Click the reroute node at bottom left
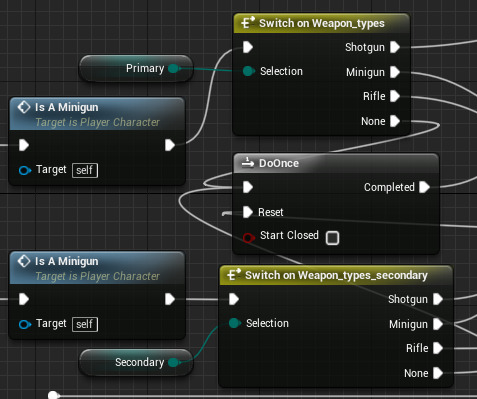This screenshot has height=399, width=477. tap(53, 395)
